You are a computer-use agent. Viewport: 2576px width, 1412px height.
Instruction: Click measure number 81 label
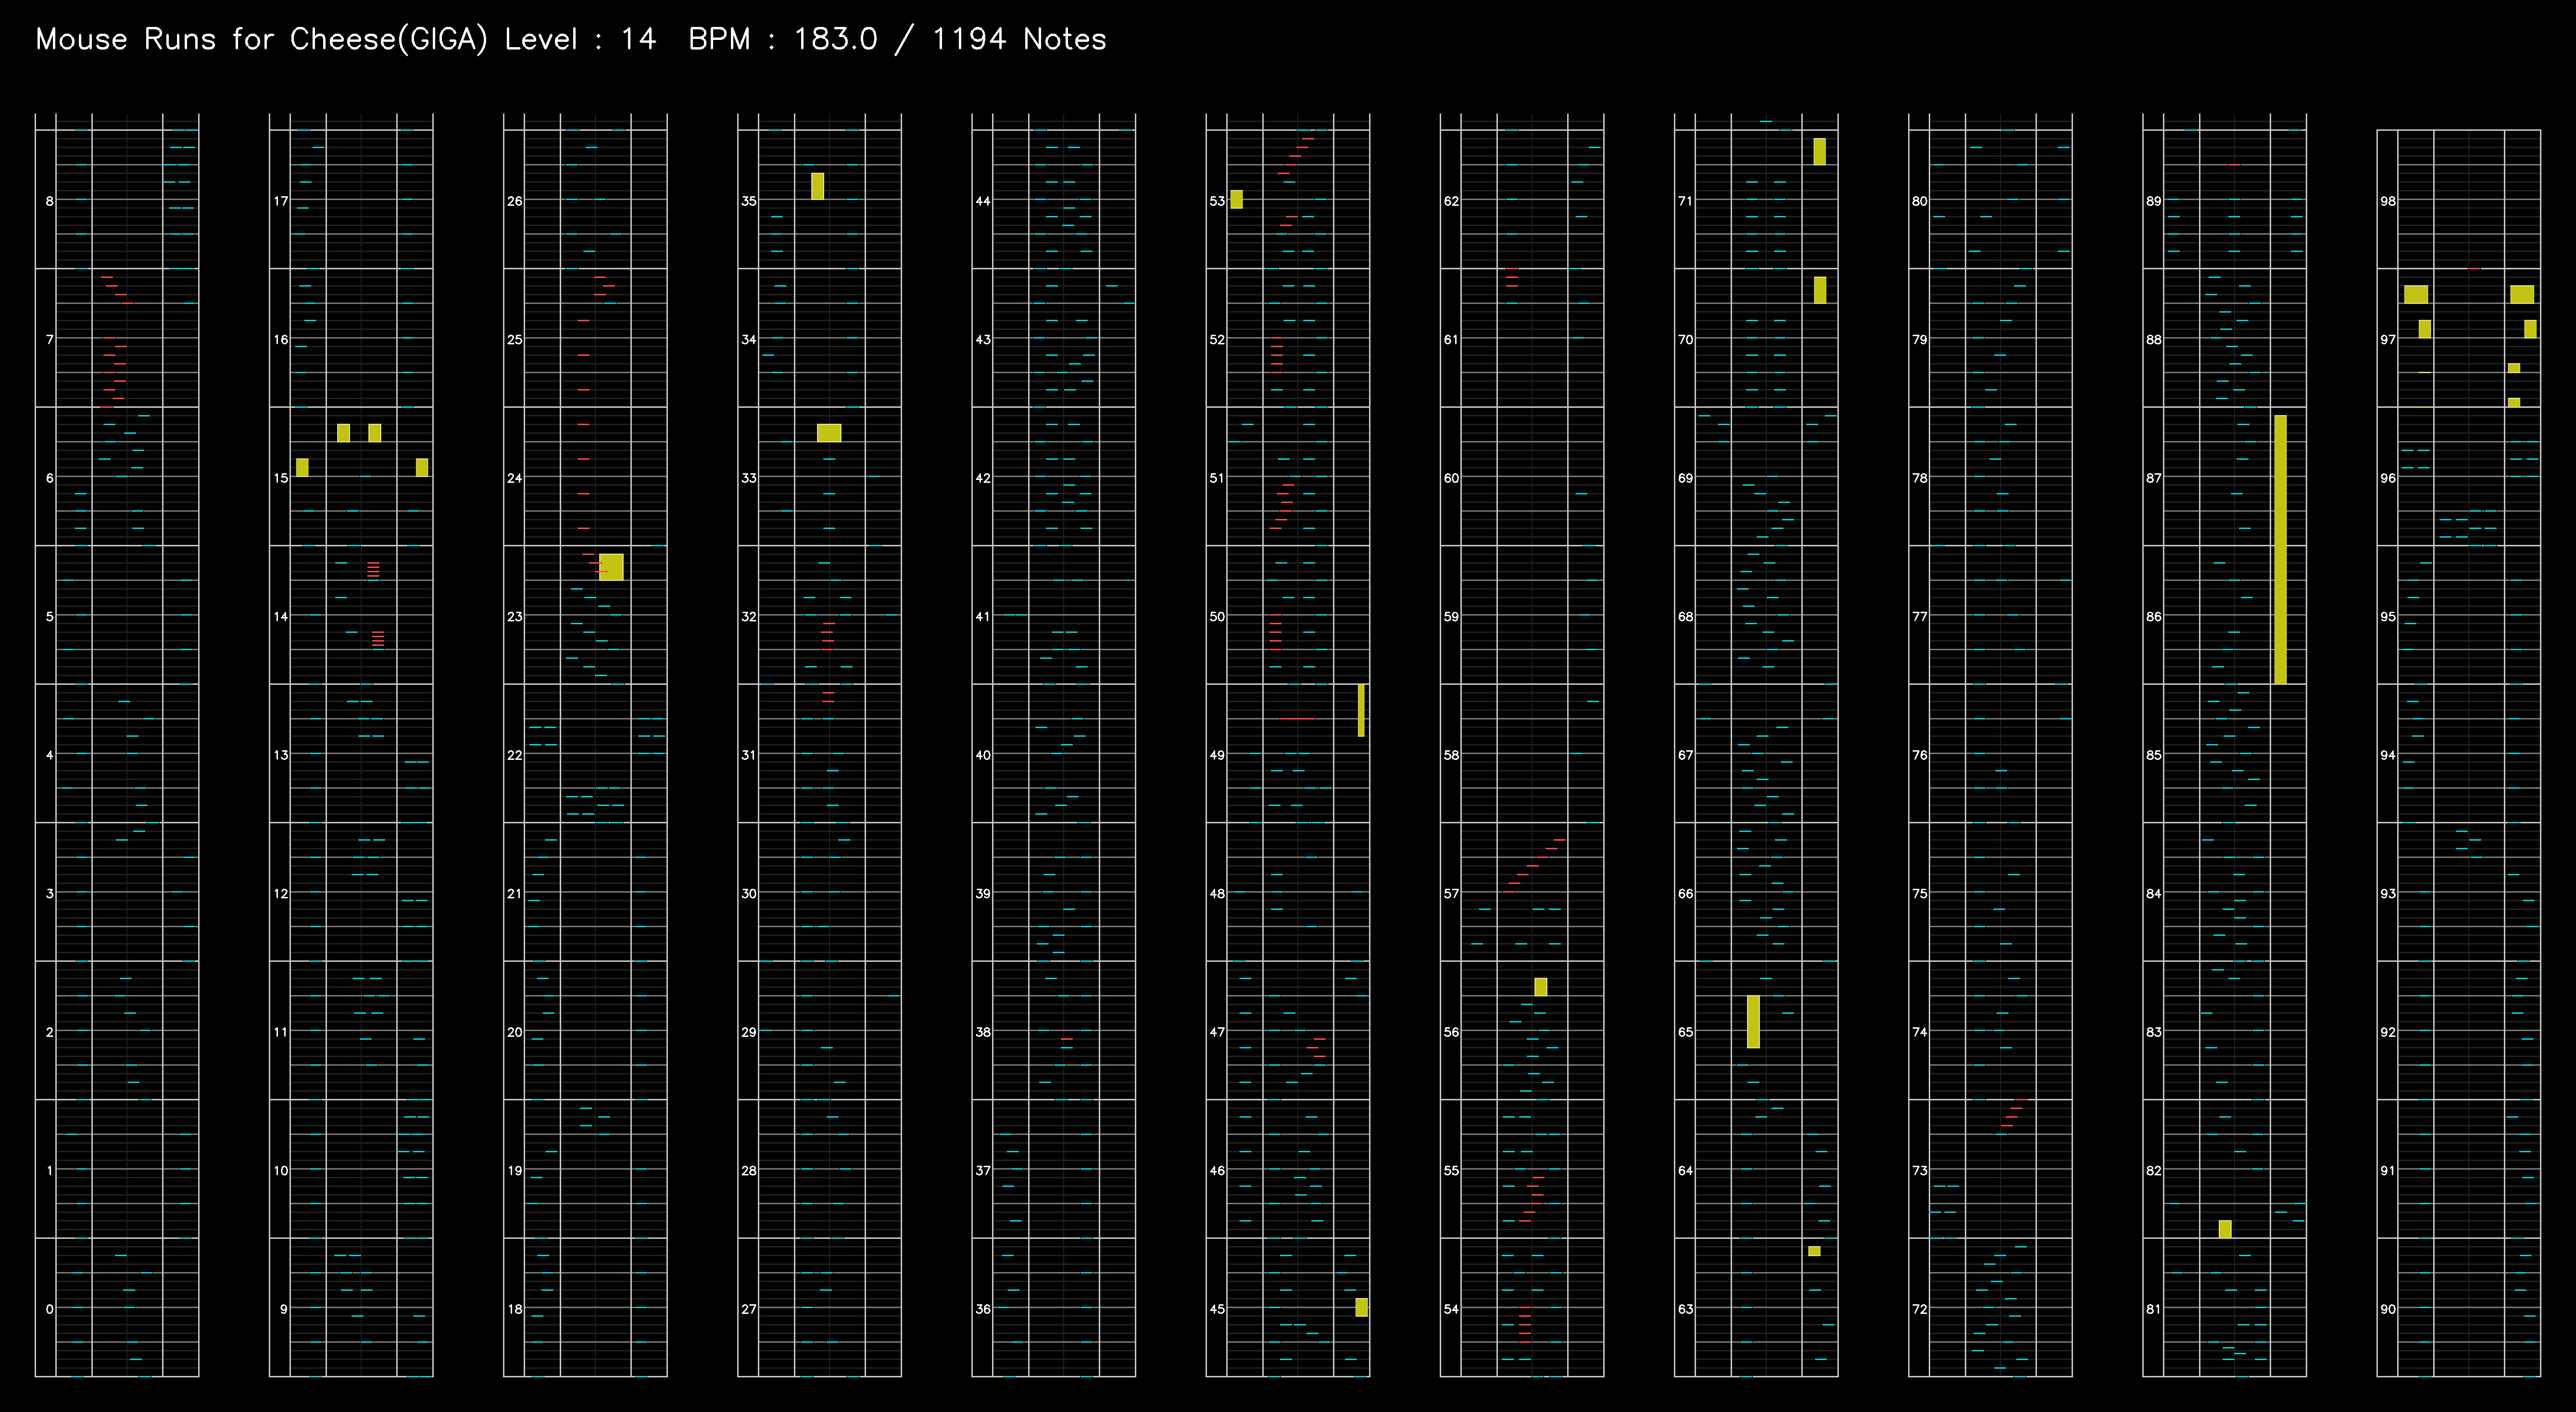2154,1309
